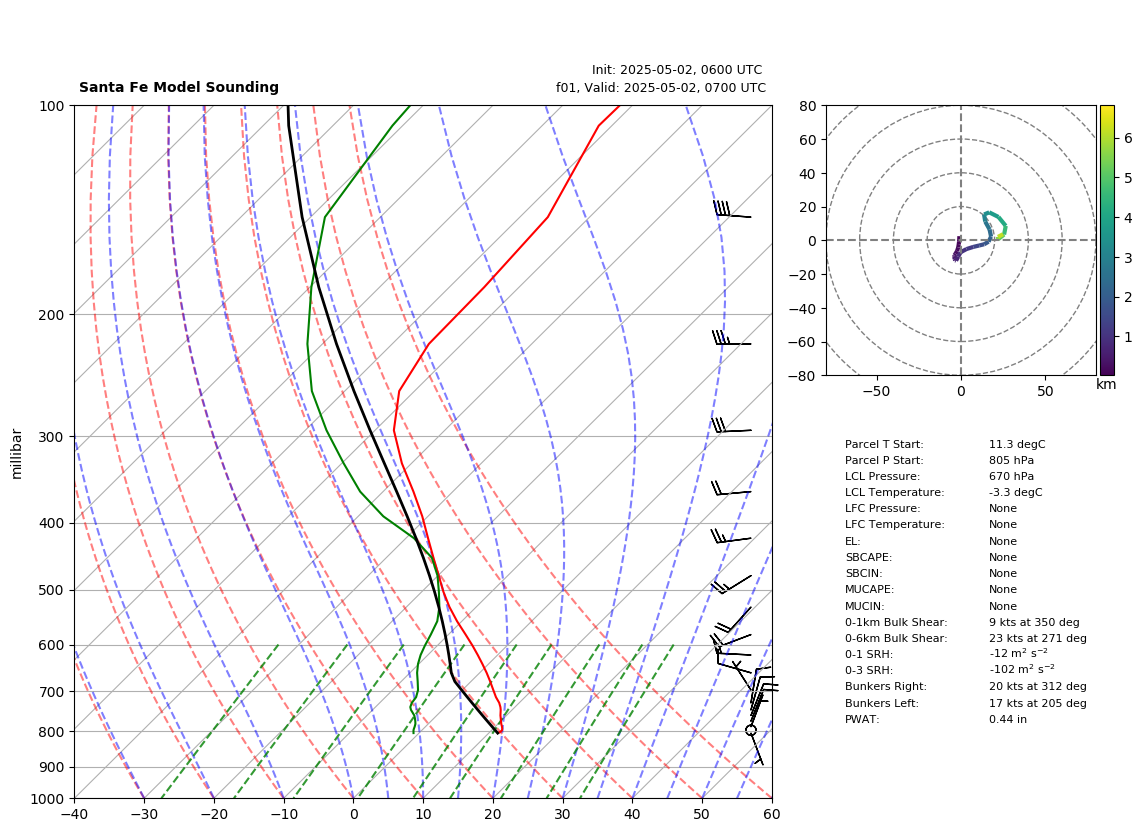Select the value "9 kts at 350 deg"

point(1034,622)
